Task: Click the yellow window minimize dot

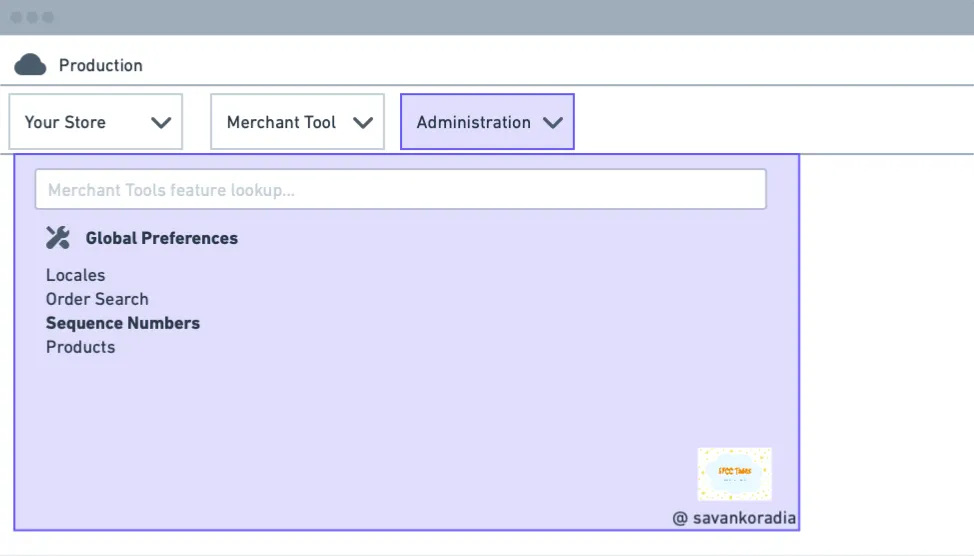Action: click(x=32, y=17)
